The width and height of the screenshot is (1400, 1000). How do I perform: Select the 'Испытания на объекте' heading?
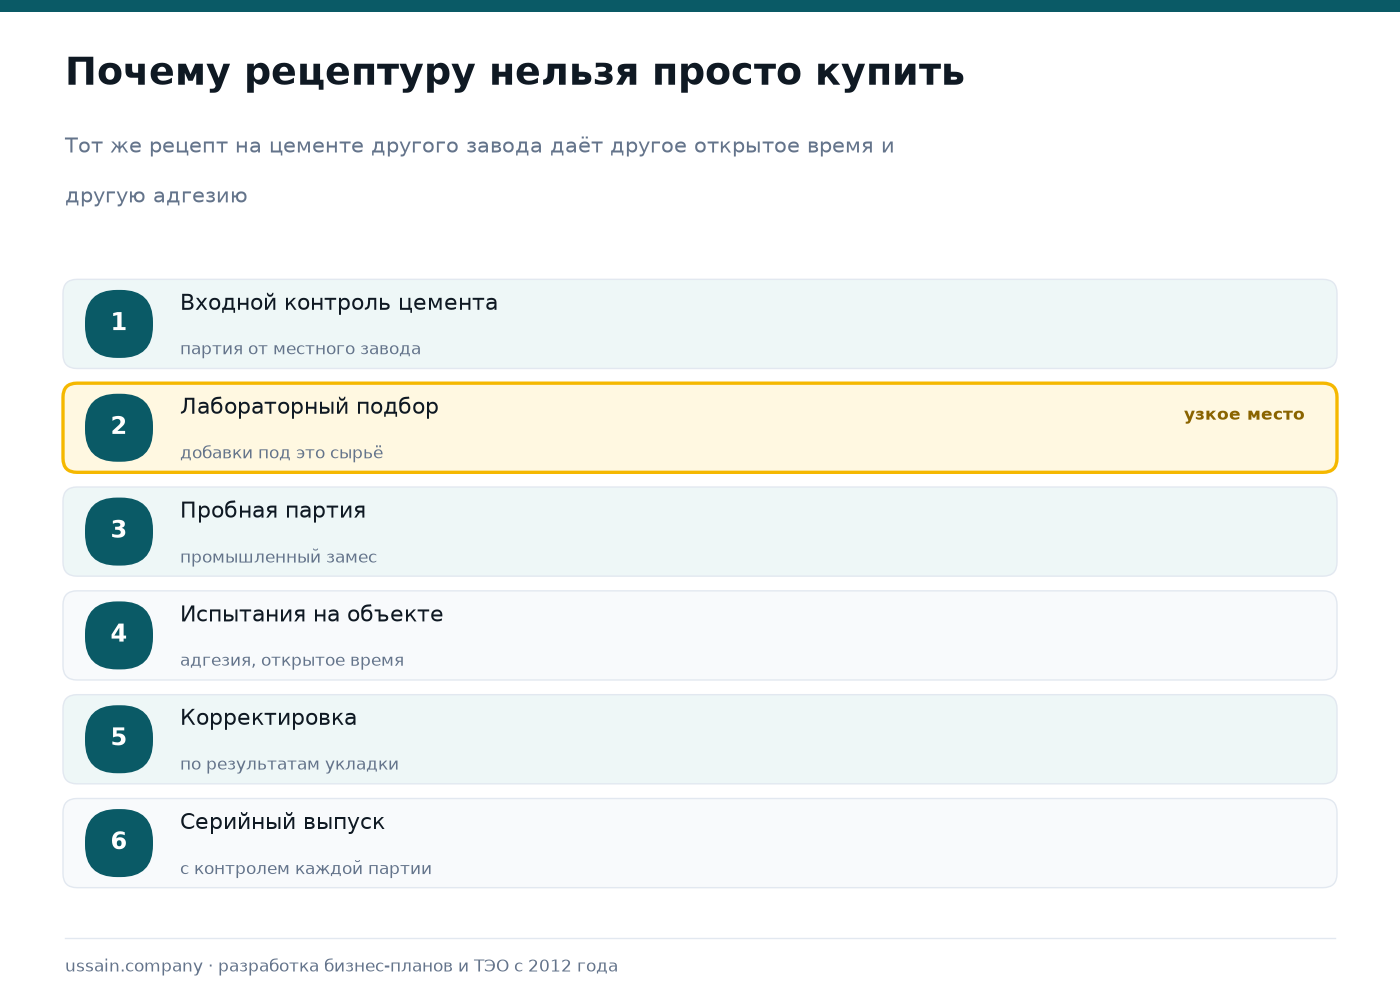311,614
